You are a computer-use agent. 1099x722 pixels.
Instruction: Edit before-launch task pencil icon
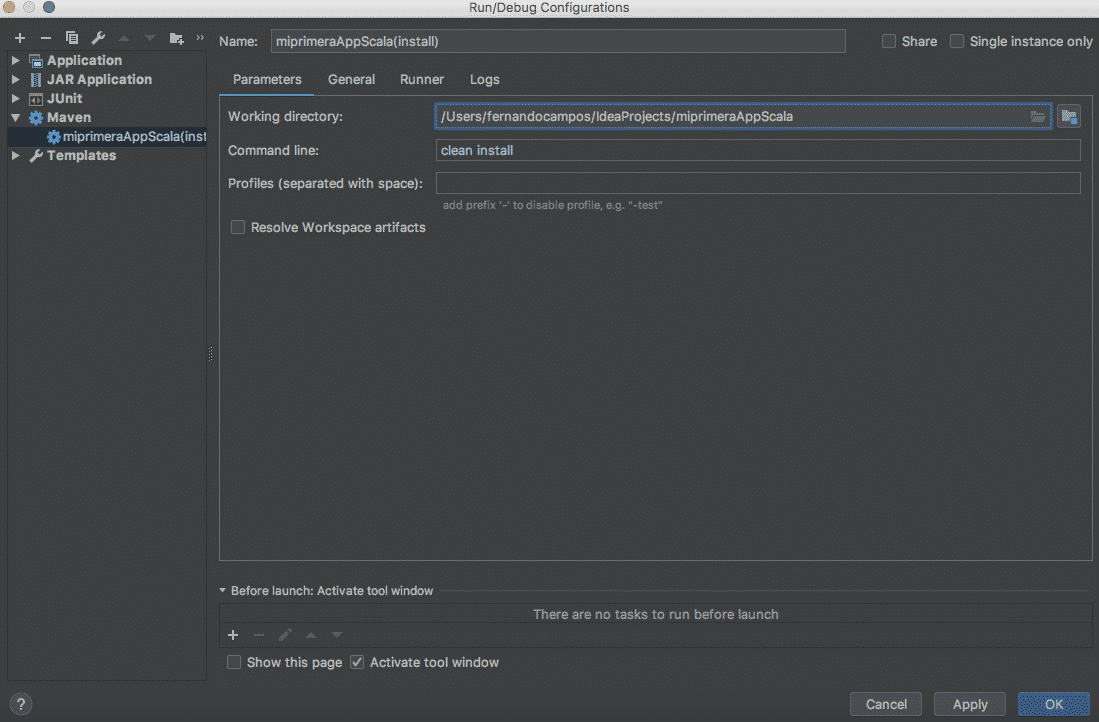click(x=285, y=635)
